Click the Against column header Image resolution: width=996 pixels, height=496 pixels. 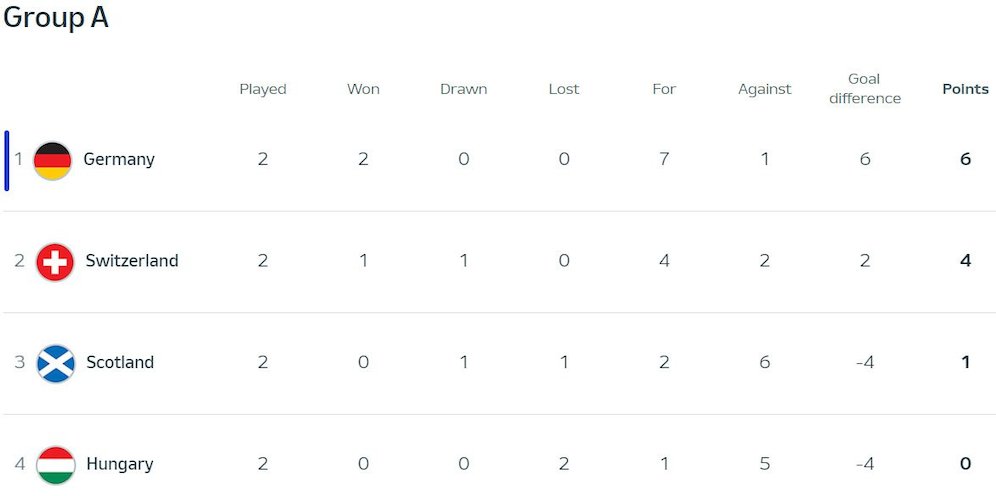tap(765, 89)
